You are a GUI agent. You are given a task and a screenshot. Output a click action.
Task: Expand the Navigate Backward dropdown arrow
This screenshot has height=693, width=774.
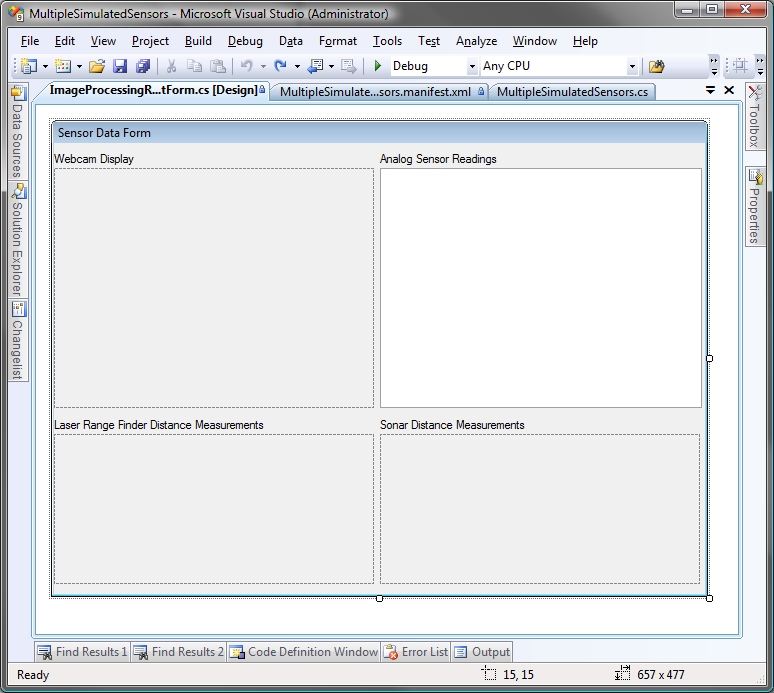(x=331, y=66)
